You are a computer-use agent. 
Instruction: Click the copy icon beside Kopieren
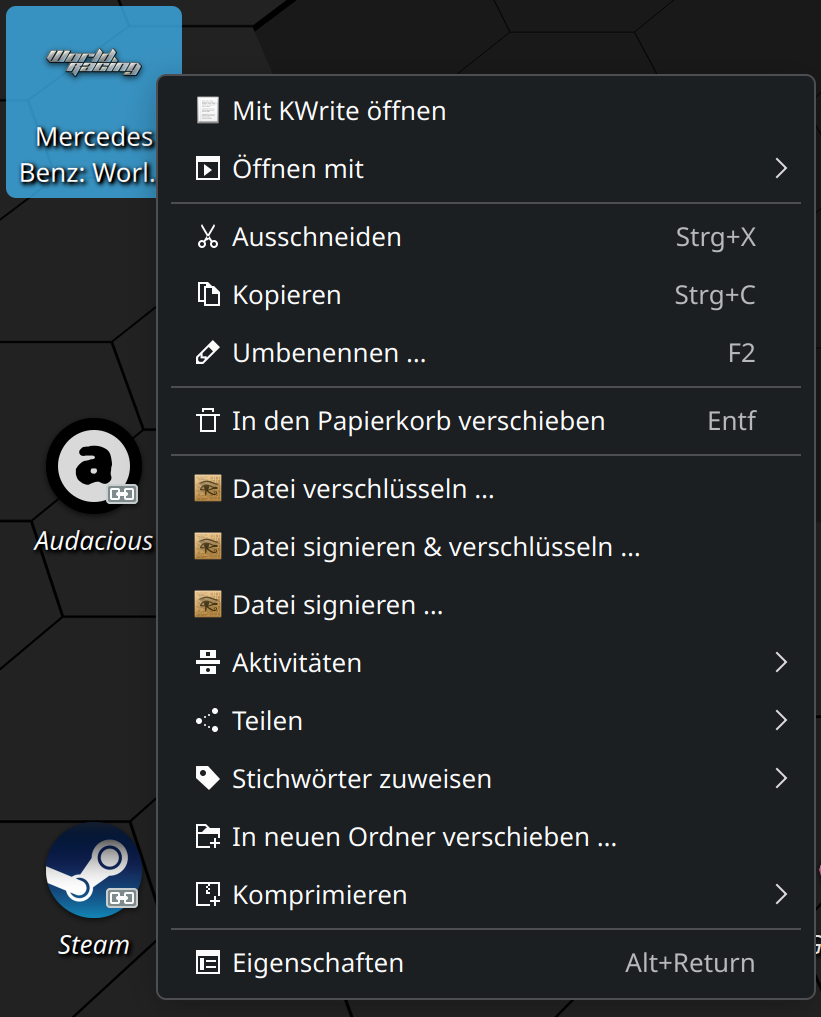click(x=208, y=294)
